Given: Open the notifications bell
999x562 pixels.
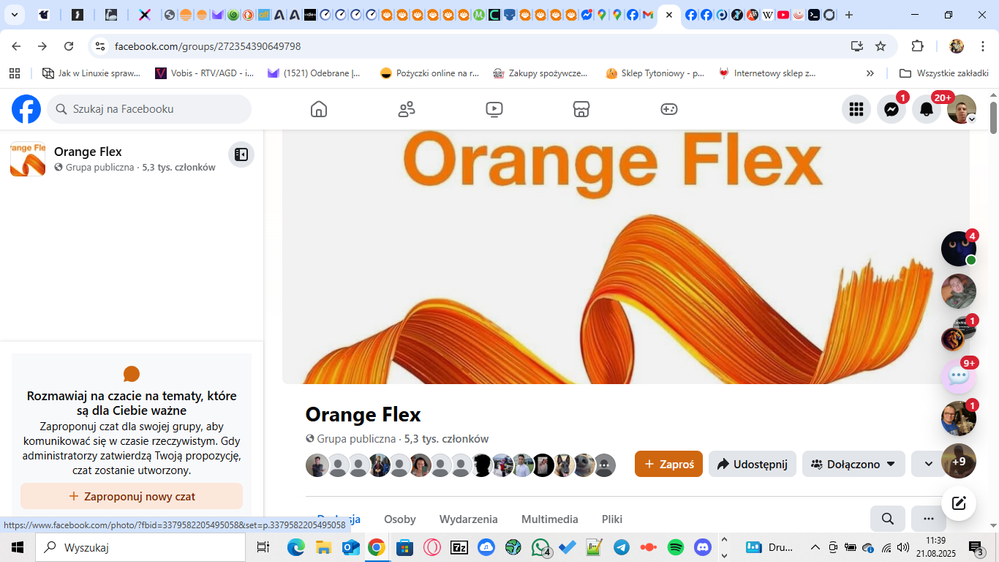Looking at the screenshot, I should (x=926, y=110).
